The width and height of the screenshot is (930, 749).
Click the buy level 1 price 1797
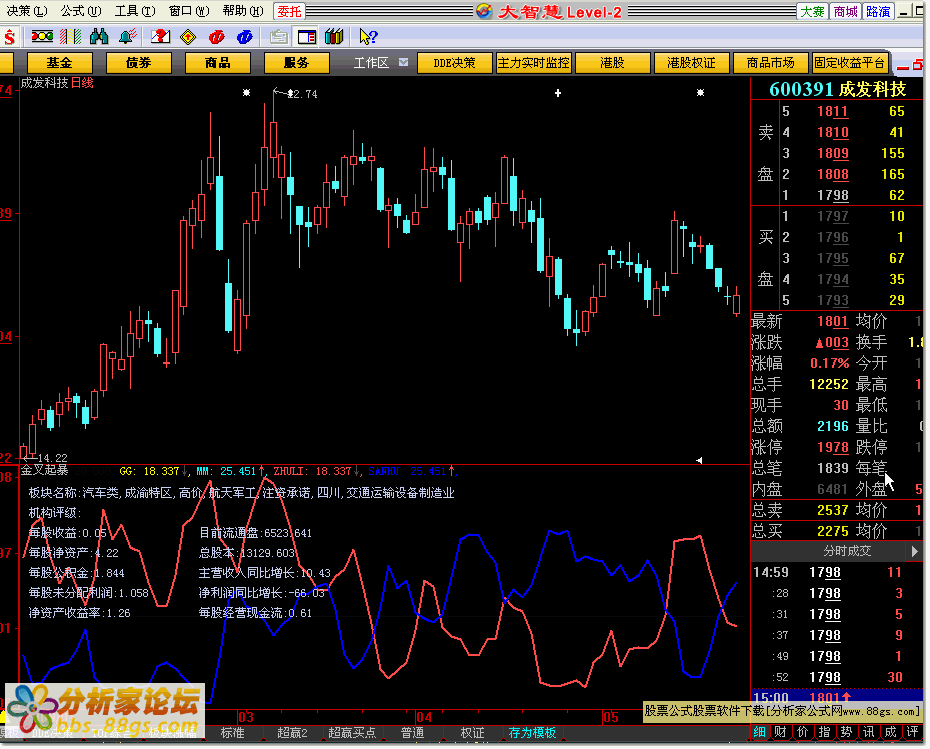click(833, 216)
